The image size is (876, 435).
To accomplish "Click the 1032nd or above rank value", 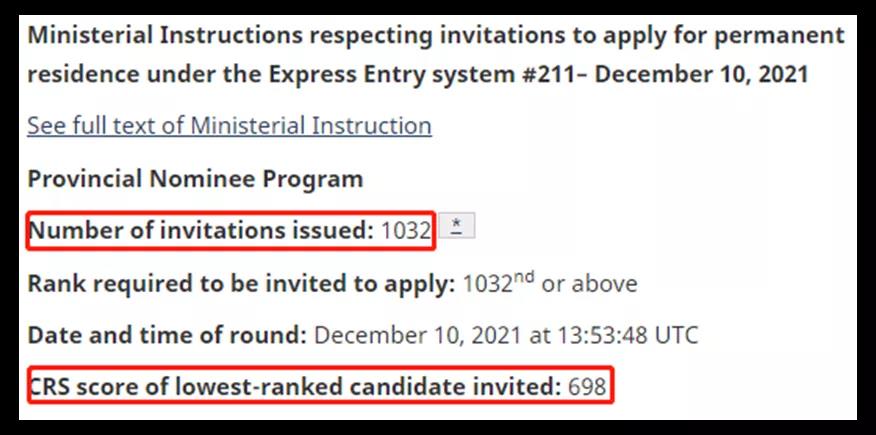I will pyautogui.click(x=550, y=283).
